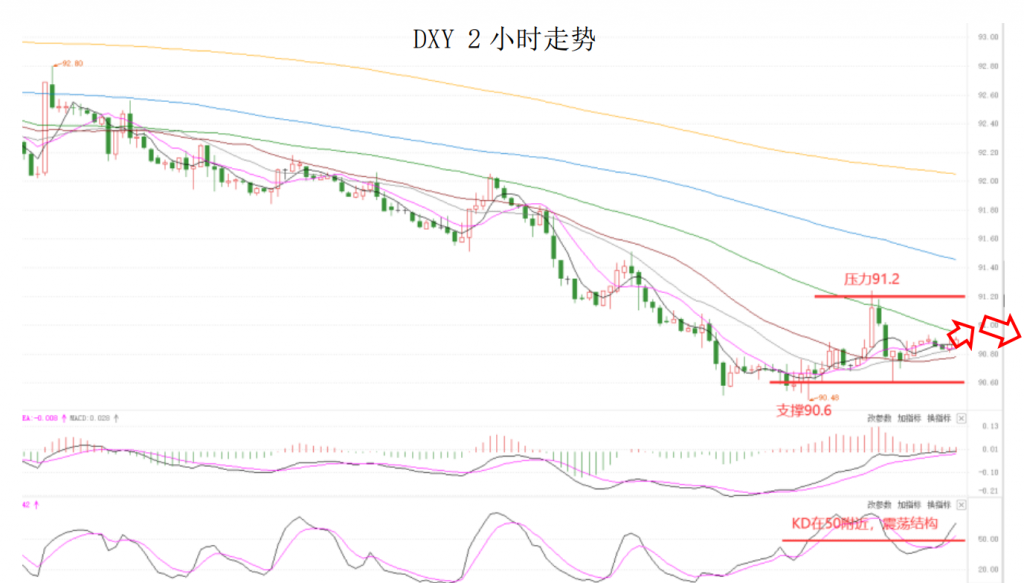The image size is (1024, 583).
Task: Close the MACD indicator panel
Action: [x=961, y=418]
